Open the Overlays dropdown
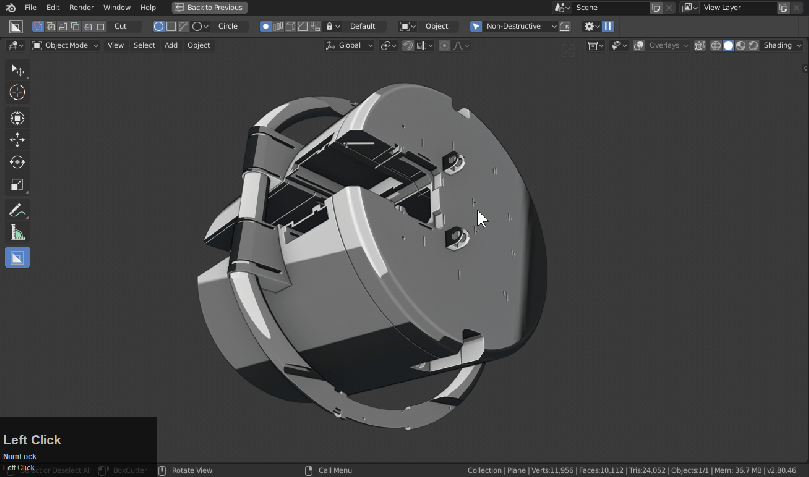The width and height of the screenshot is (809, 477). click(x=668, y=45)
